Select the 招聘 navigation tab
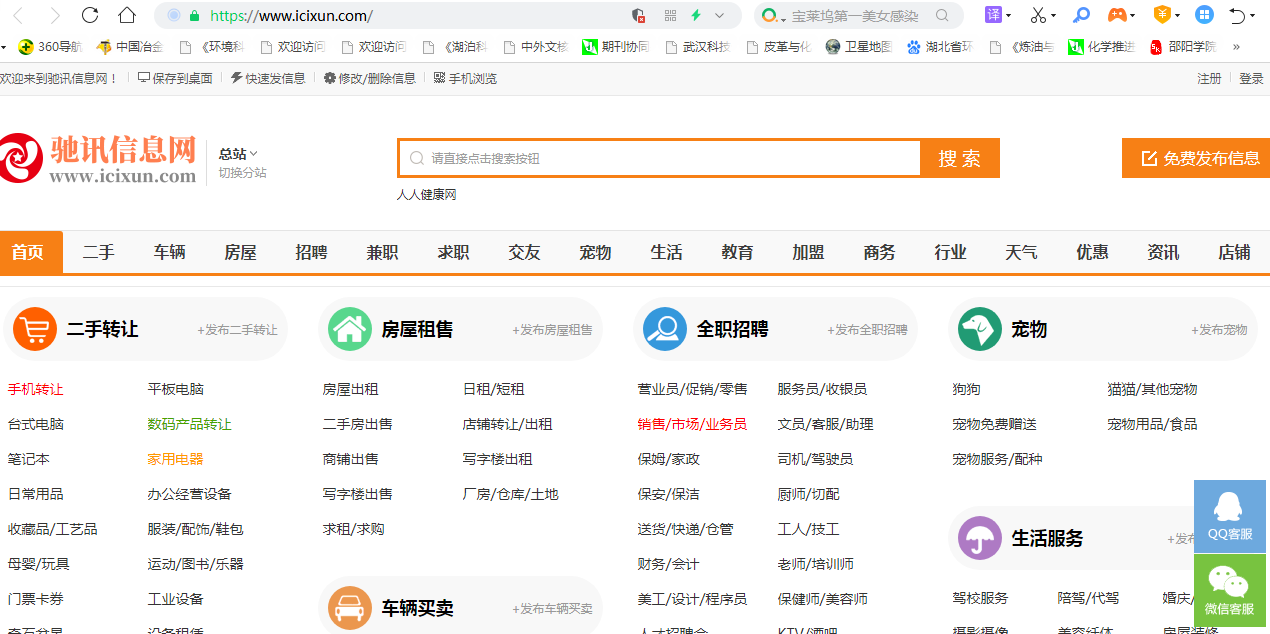The width and height of the screenshot is (1270, 634). (x=311, y=252)
